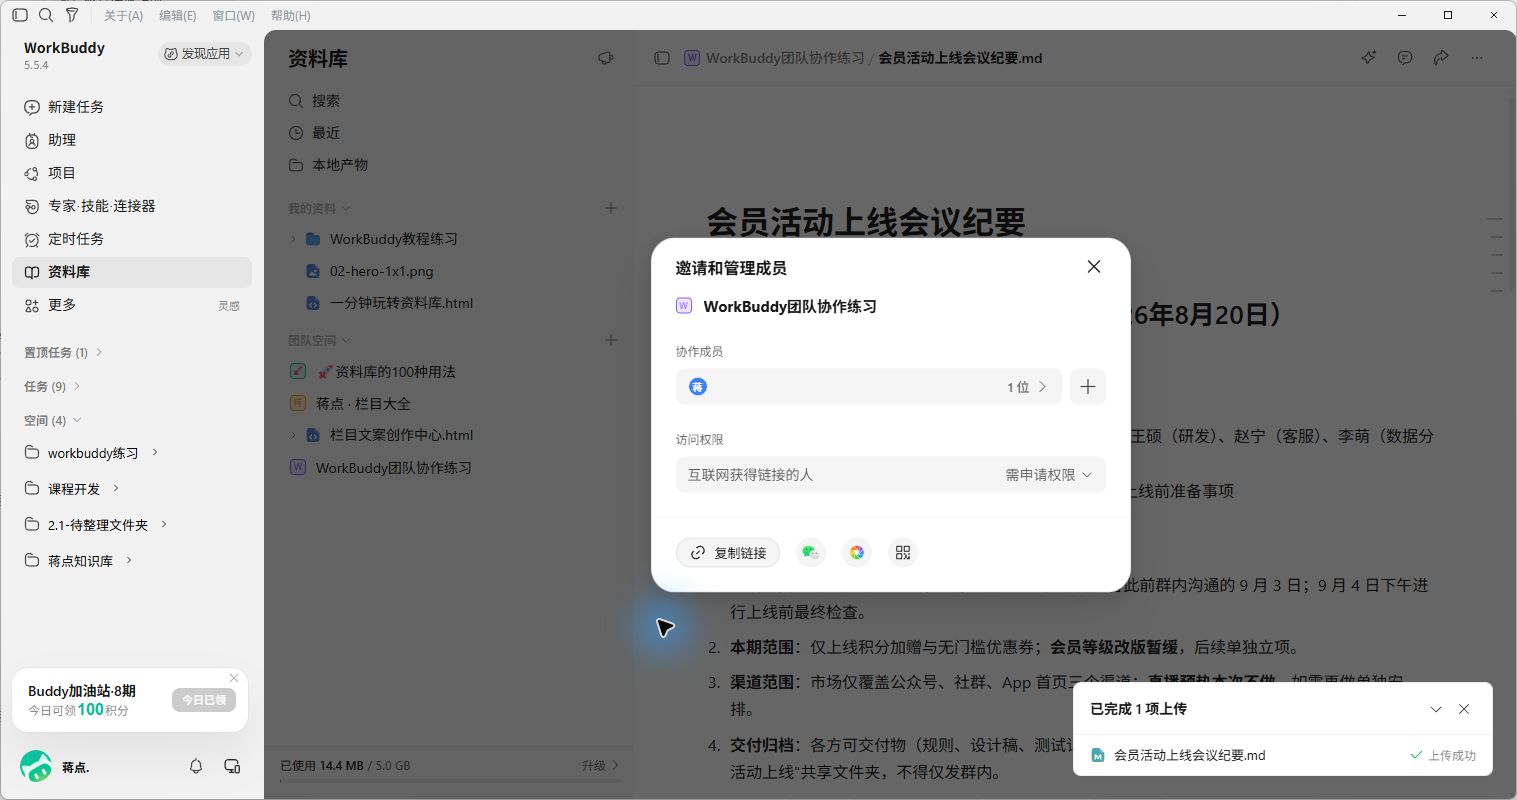Image resolution: width=1517 pixels, height=800 pixels.
Task: Click the 今日已领 button
Action: [204, 700]
